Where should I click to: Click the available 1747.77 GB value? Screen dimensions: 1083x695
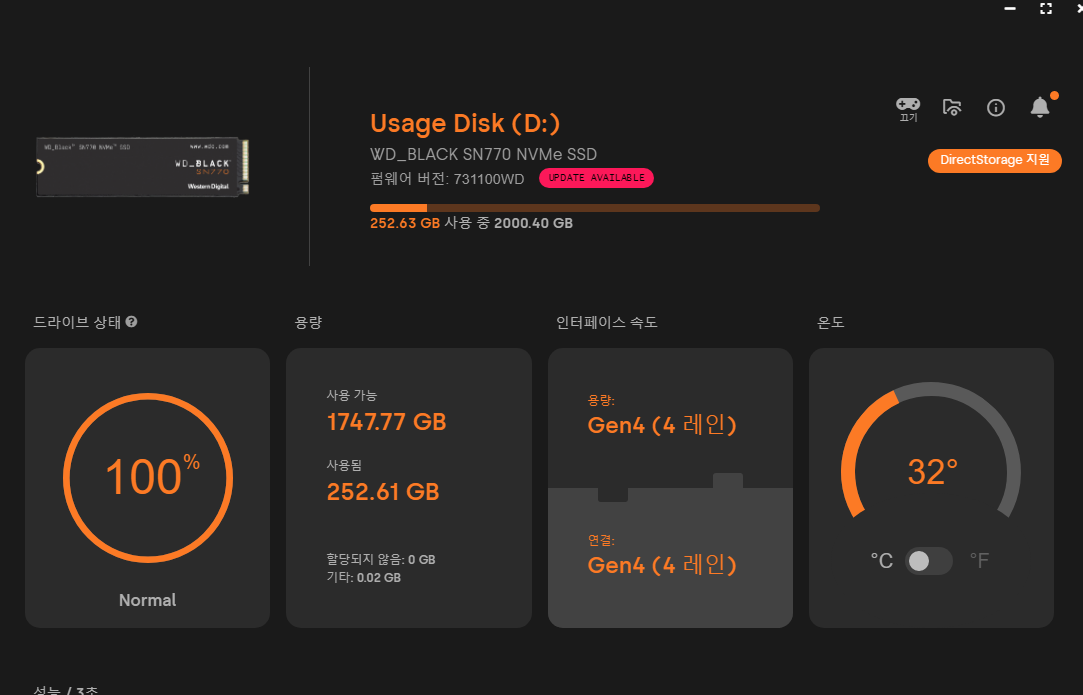pyautogui.click(x=386, y=421)
